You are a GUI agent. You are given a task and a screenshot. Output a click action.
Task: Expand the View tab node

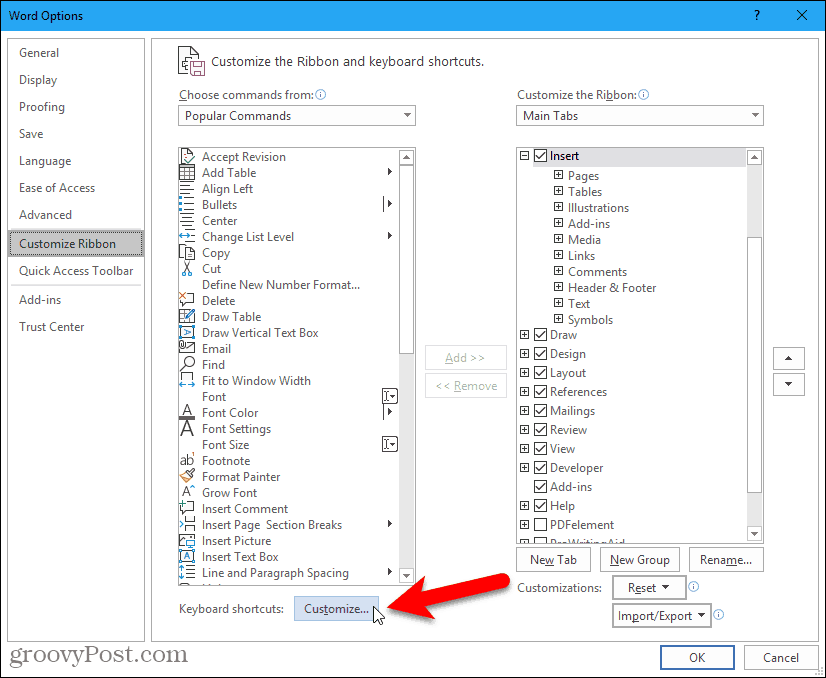pyautogui.click(x=524, y=448)
